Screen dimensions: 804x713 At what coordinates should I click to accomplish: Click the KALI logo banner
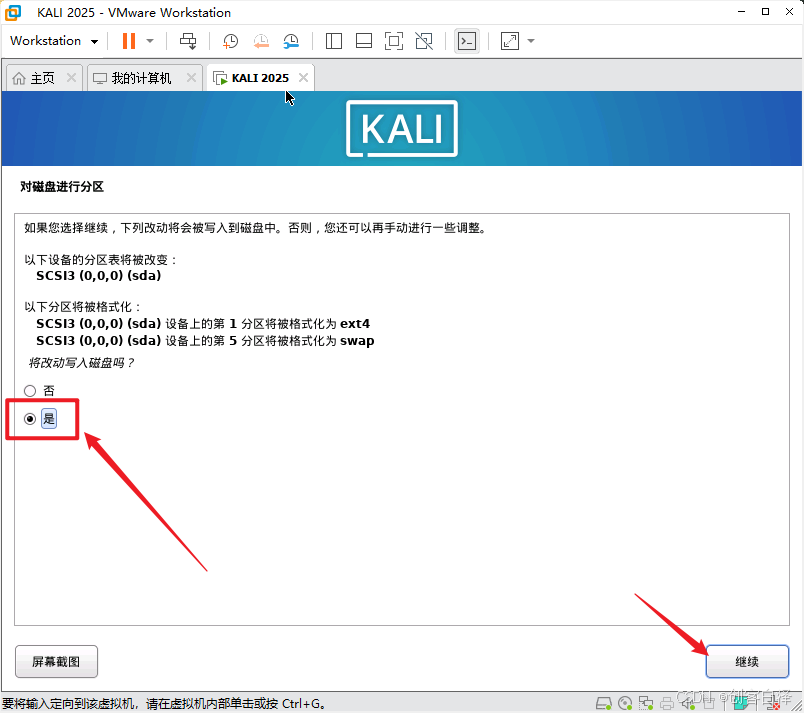[402, 129]
